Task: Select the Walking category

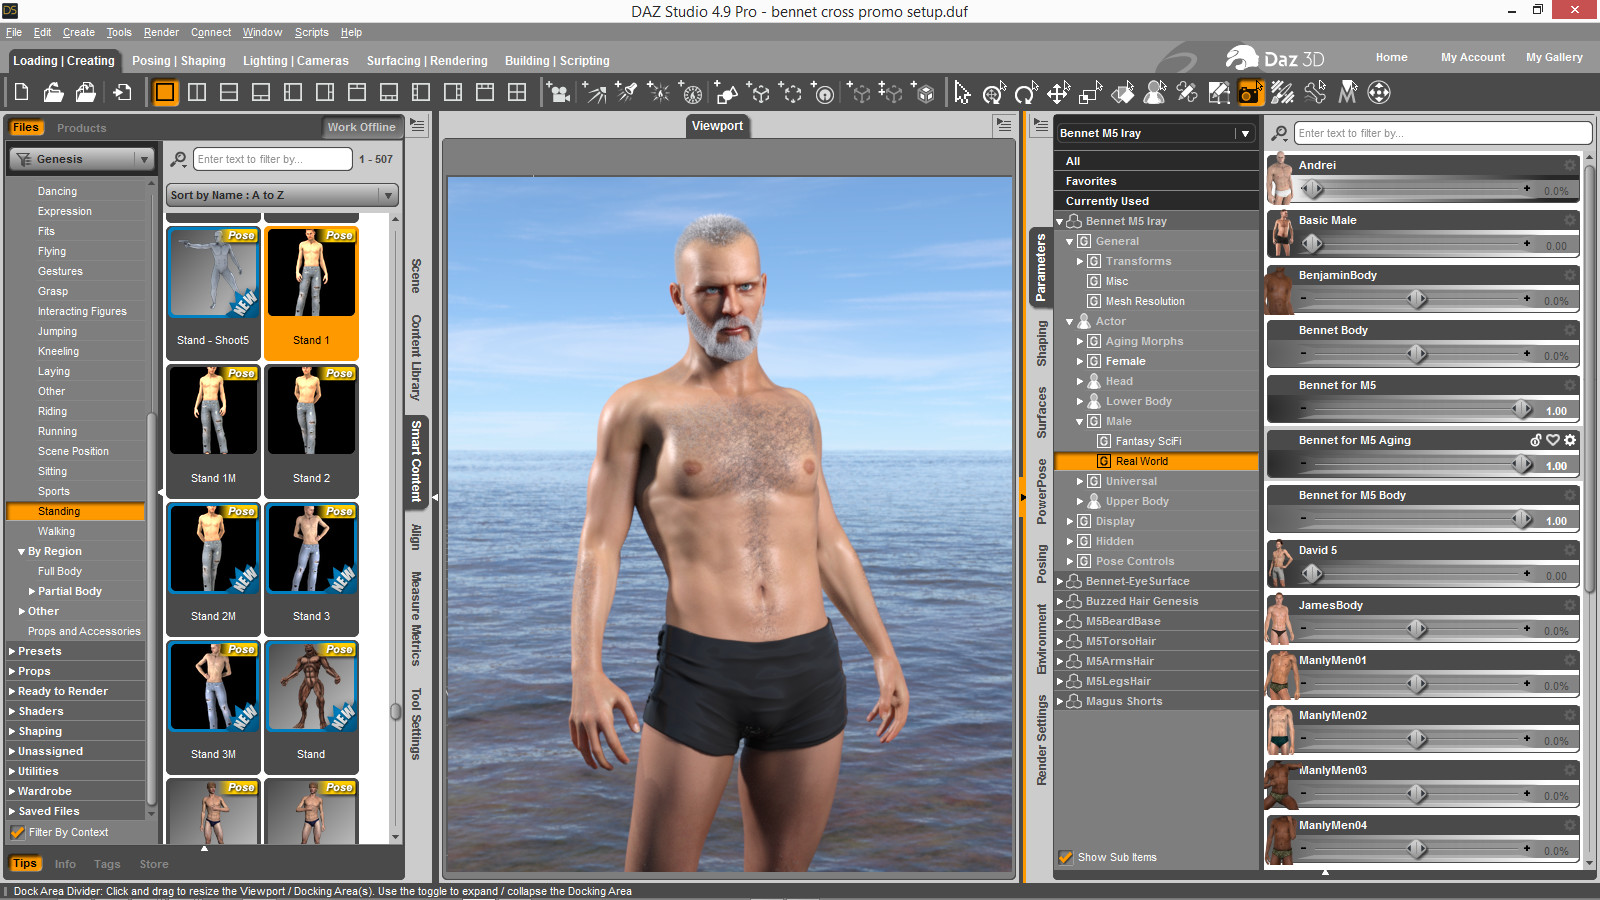Action: coord(56,531)
